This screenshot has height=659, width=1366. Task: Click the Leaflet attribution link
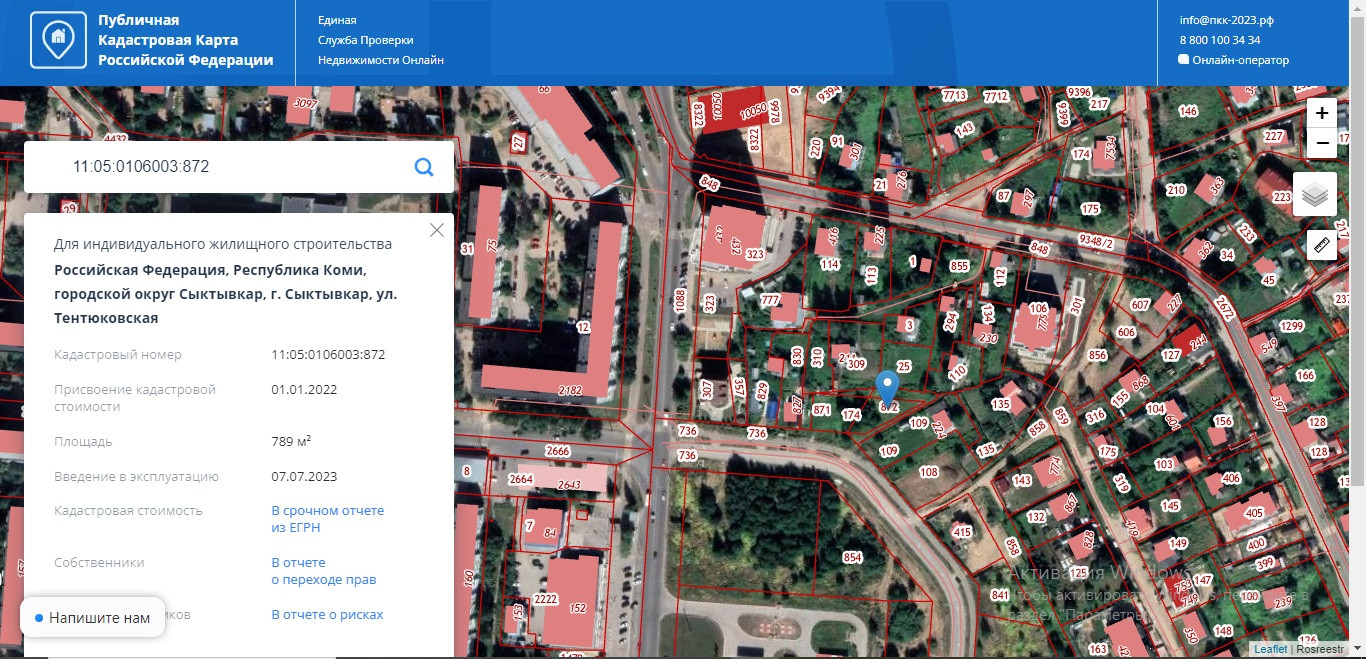[x=1270, y=649]
